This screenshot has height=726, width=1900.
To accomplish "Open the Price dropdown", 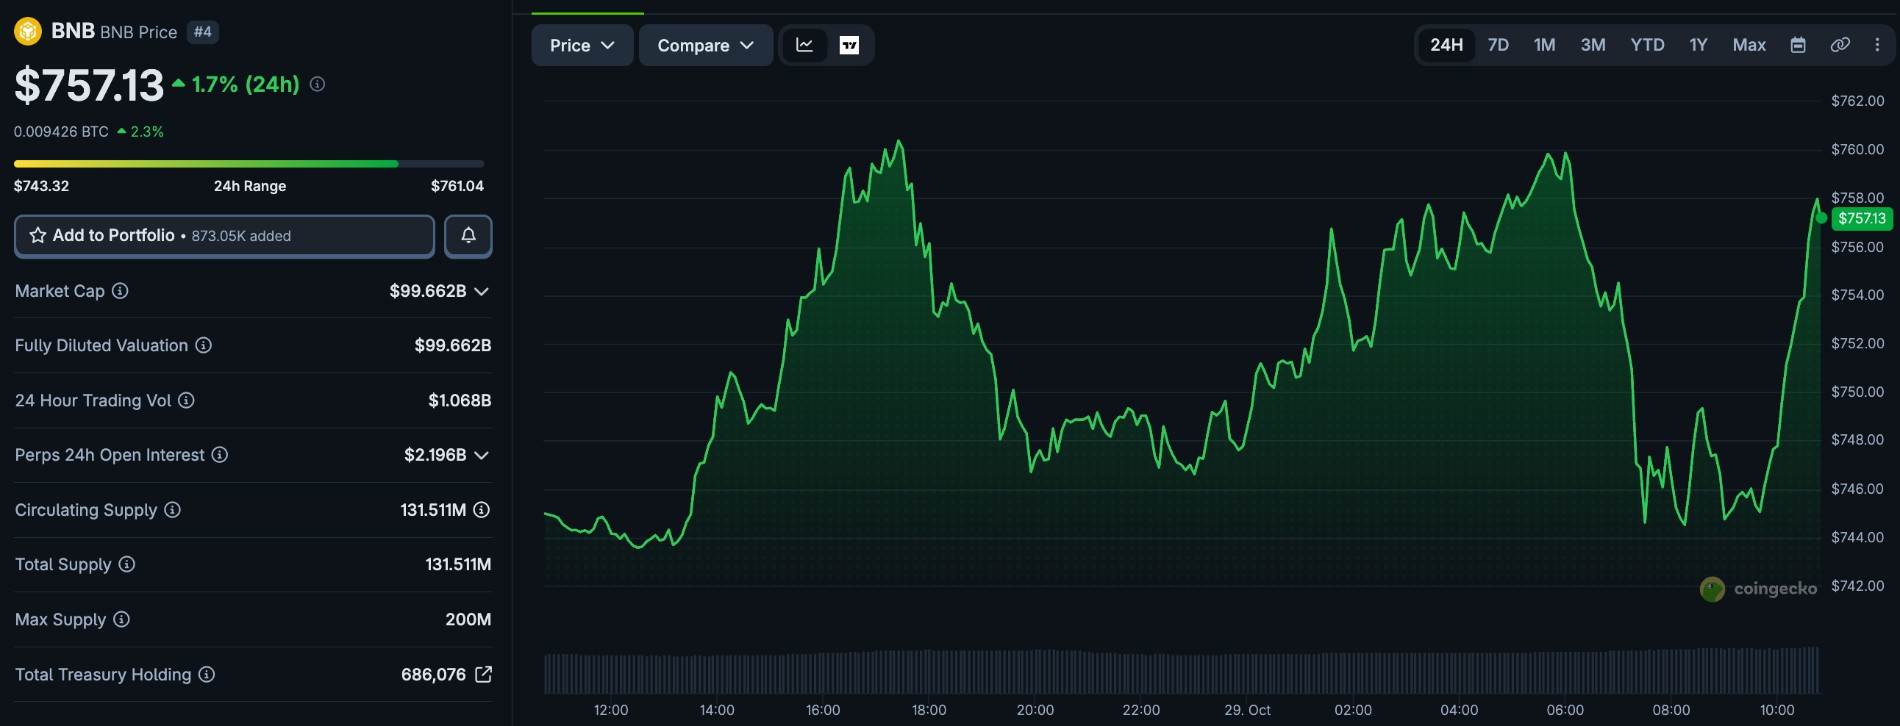I will (x=582, y=45).
